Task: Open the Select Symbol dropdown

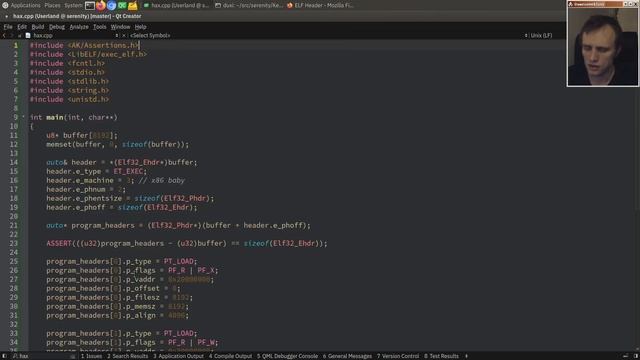Action: 150,36
